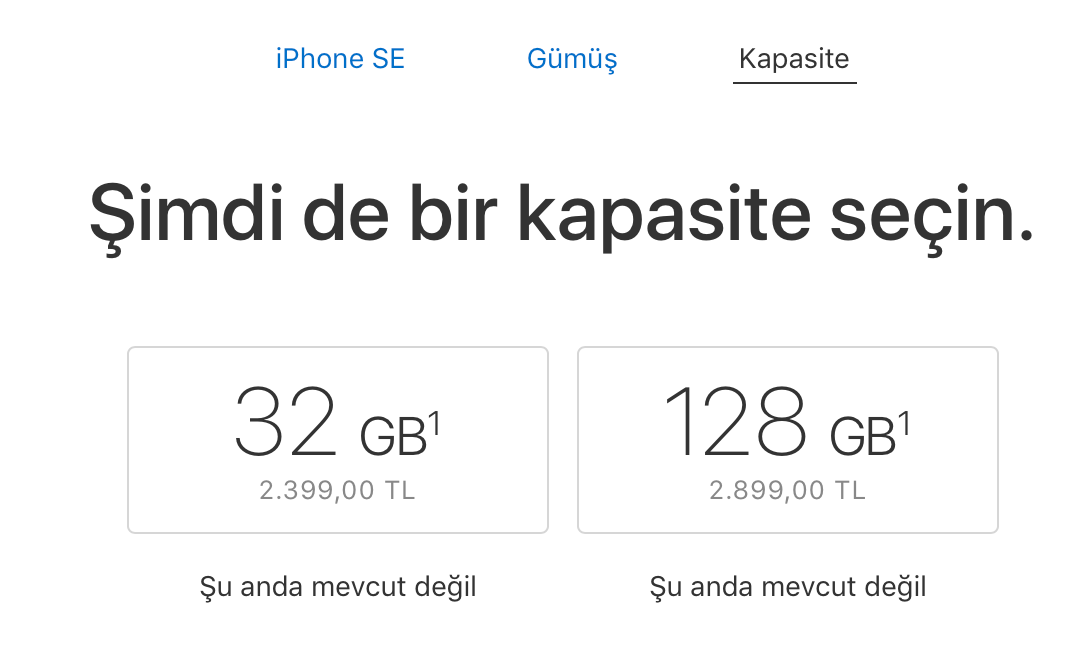Choose the 32 GB capacity option box
The image size is (1090, 648).
click(x=338, y=440)
